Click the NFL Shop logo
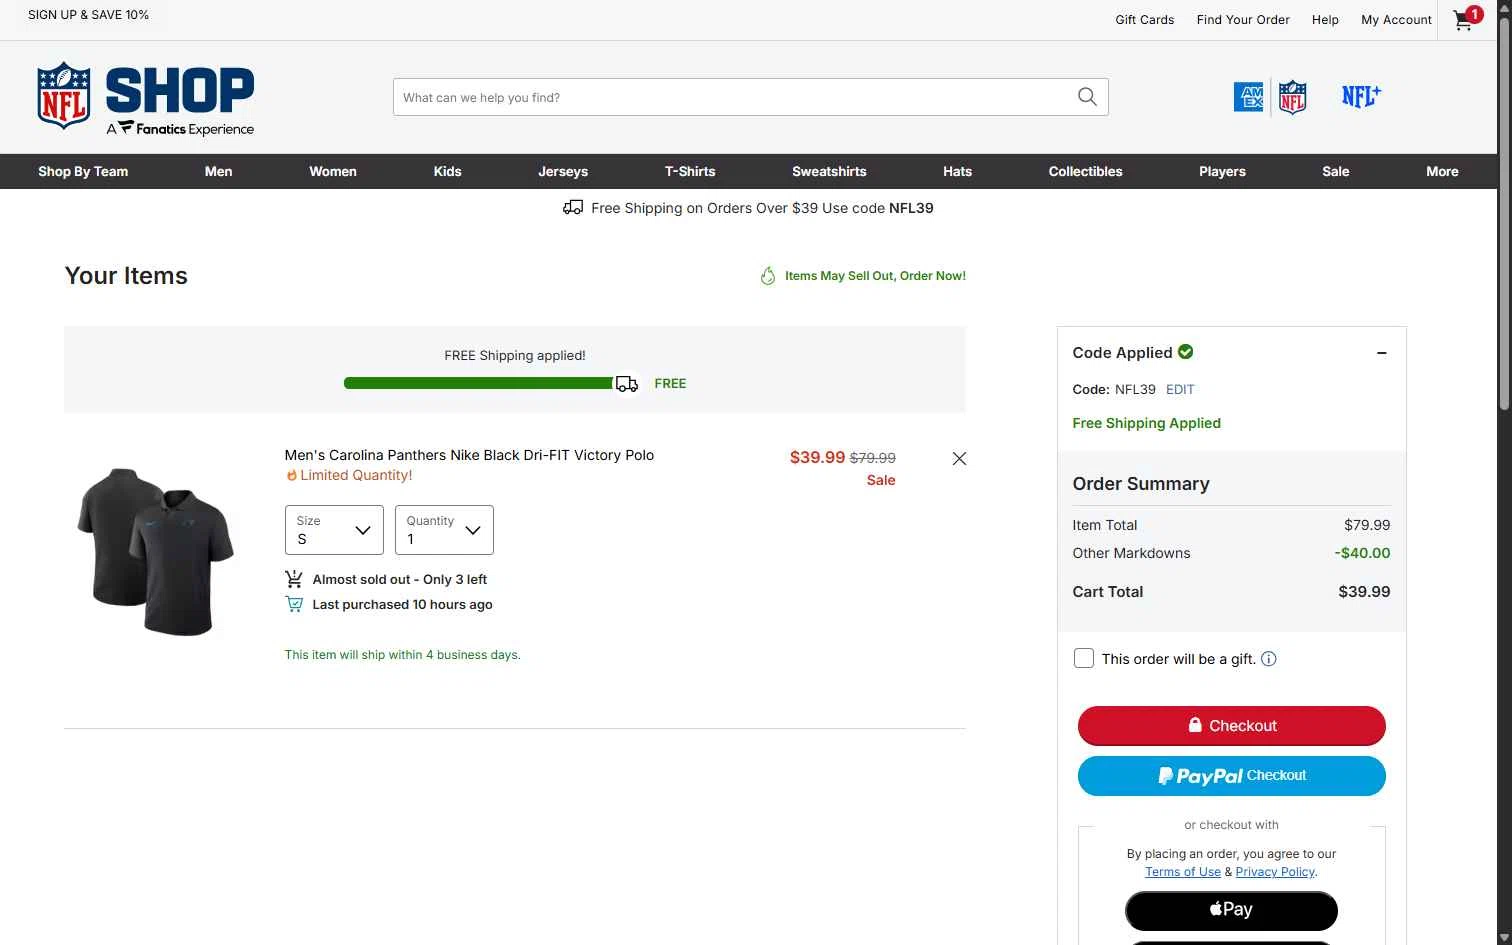 (146, 99)
